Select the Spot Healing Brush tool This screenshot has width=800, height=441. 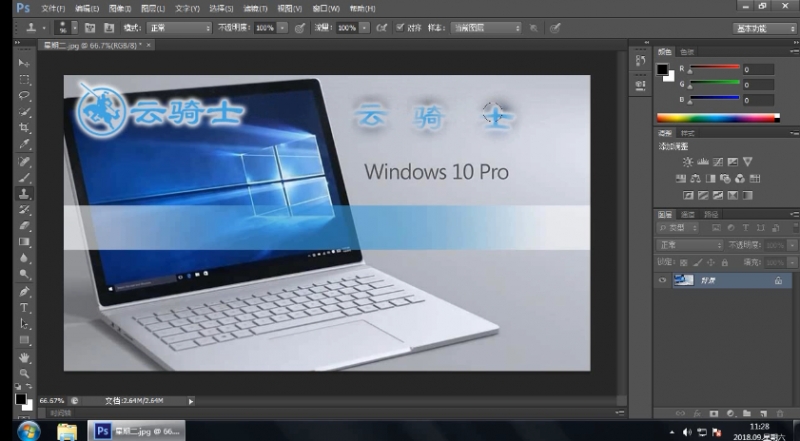point(24,161)
